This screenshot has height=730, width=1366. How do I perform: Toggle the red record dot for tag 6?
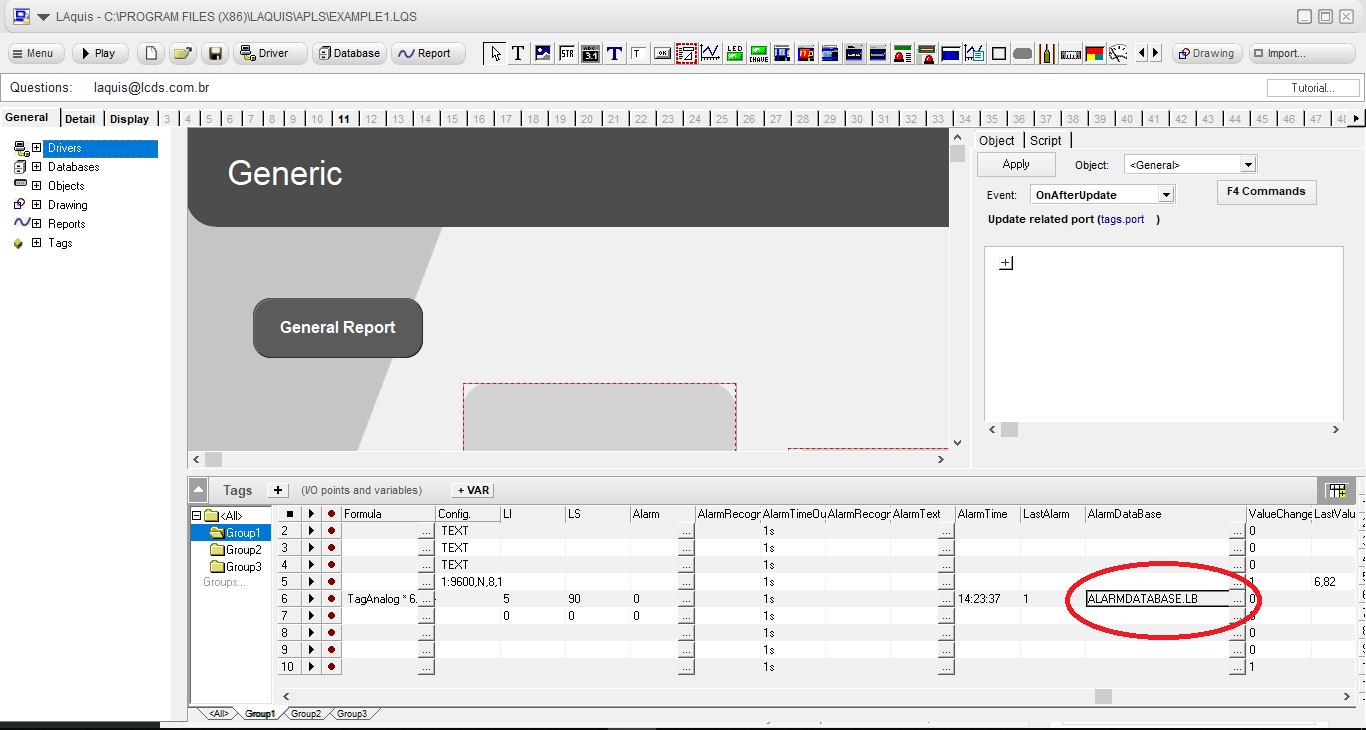(331, 599)
